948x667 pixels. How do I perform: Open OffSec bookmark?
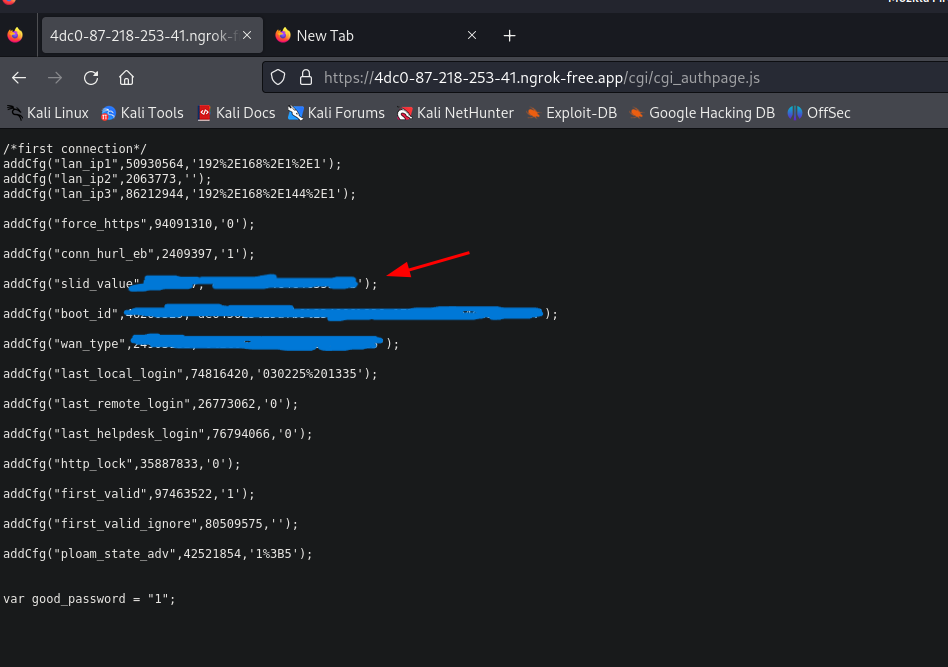[x=819, y=113]
